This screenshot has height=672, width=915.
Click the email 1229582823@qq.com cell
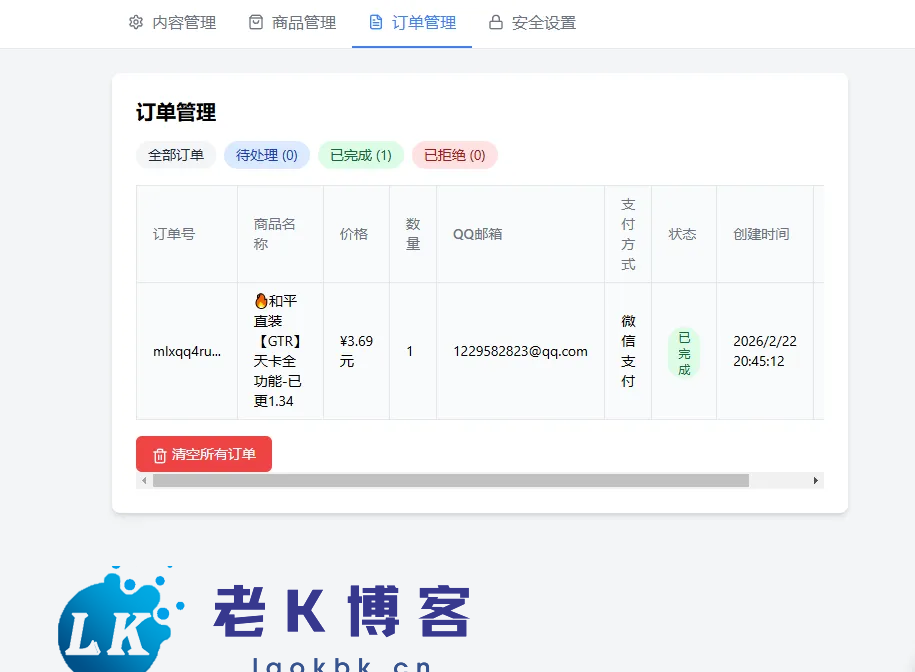coord(520,351)
